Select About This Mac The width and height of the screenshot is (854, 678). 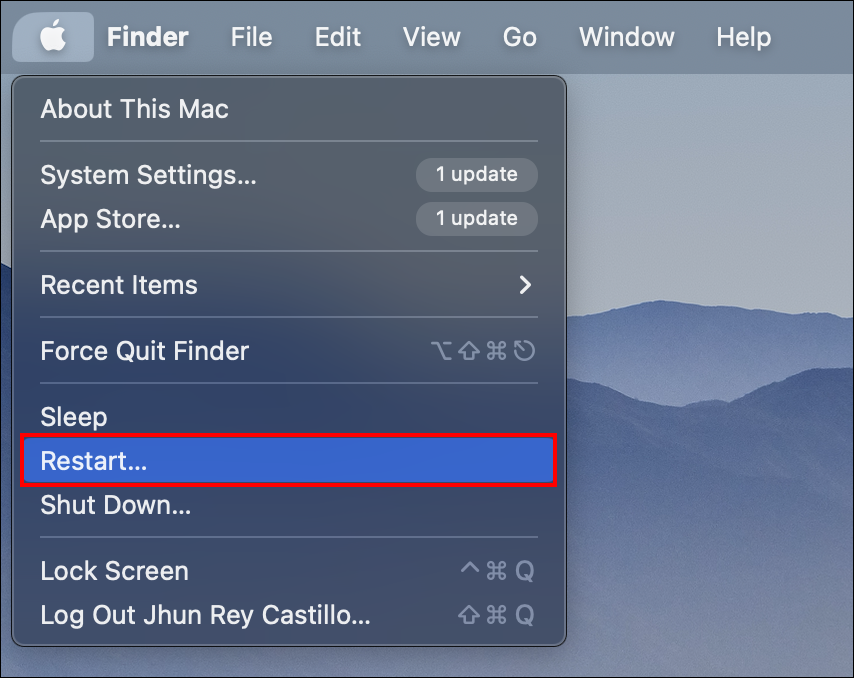tap(289, 109)
